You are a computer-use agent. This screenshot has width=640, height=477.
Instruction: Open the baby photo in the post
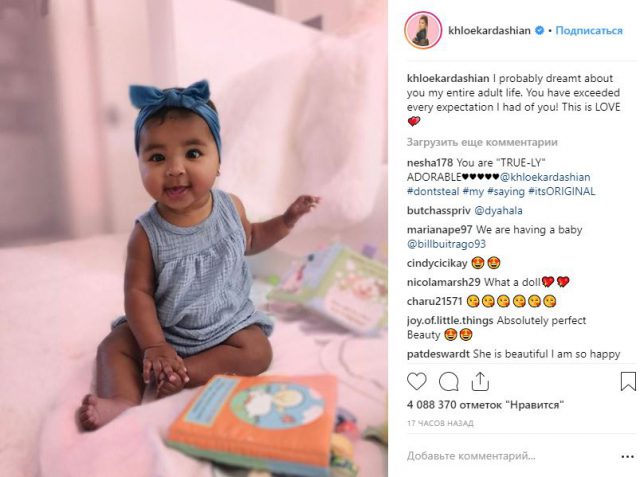click(194, 238)
